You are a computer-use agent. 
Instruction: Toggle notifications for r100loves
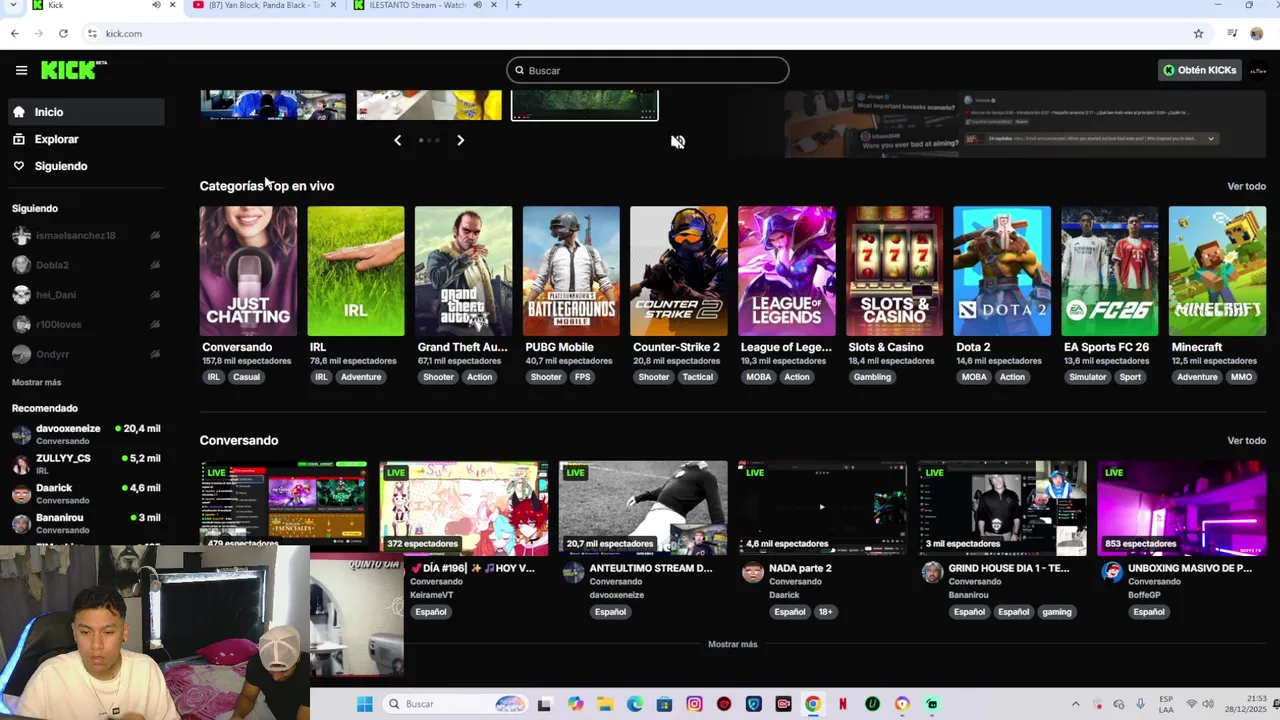155,324
